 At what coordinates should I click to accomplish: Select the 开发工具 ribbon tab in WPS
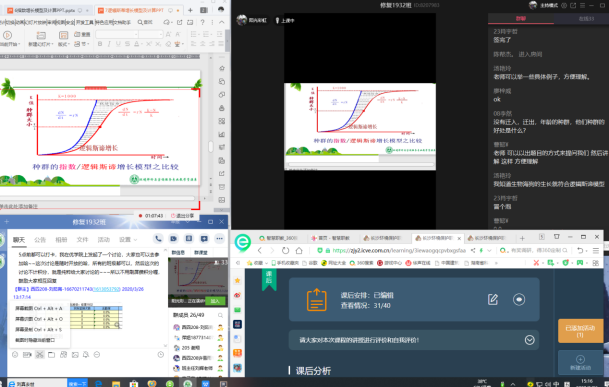pyautogui.click(x=85, y=22)
